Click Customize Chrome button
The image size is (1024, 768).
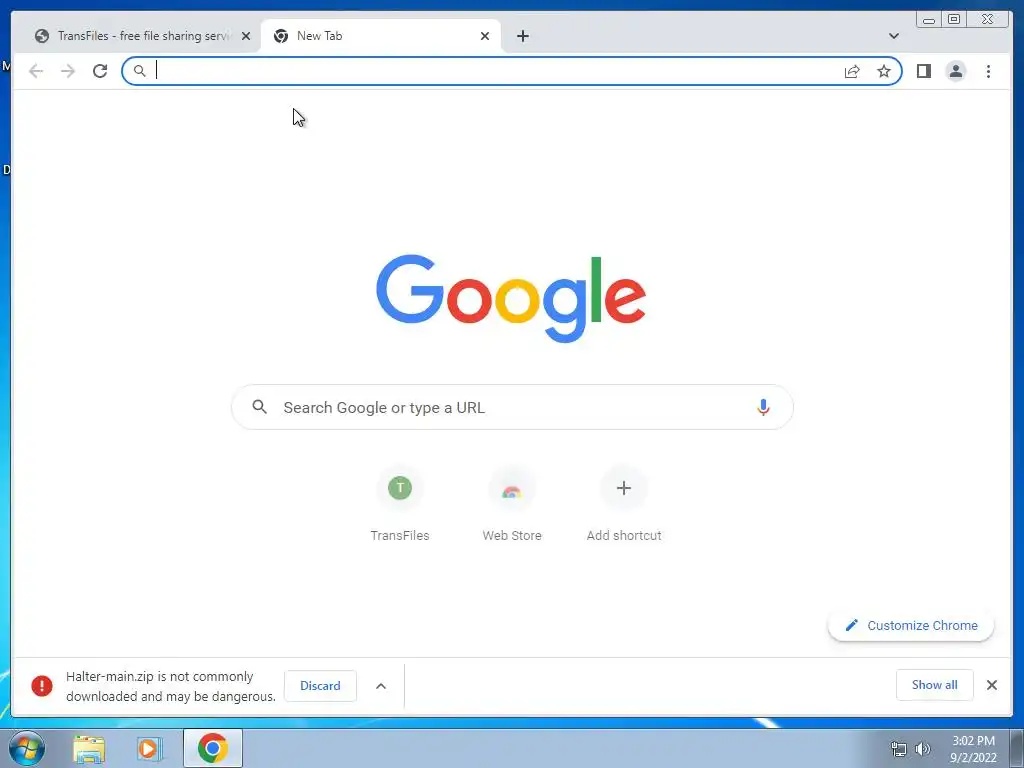(x=911, y=625)
